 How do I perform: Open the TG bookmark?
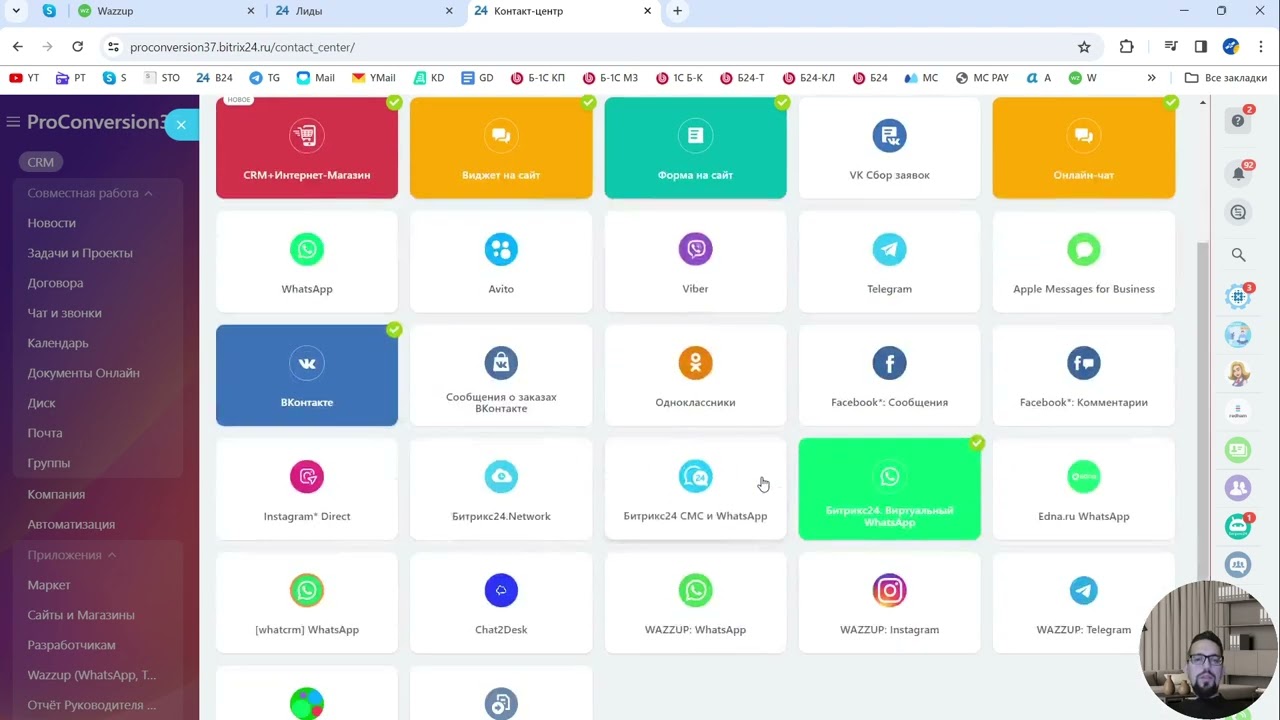(265, 77)
